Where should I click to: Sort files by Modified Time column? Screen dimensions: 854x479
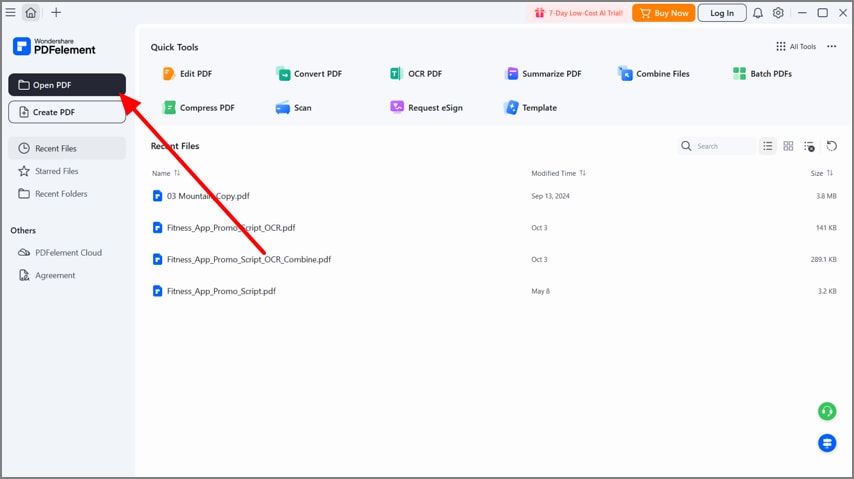click(558, 173)
